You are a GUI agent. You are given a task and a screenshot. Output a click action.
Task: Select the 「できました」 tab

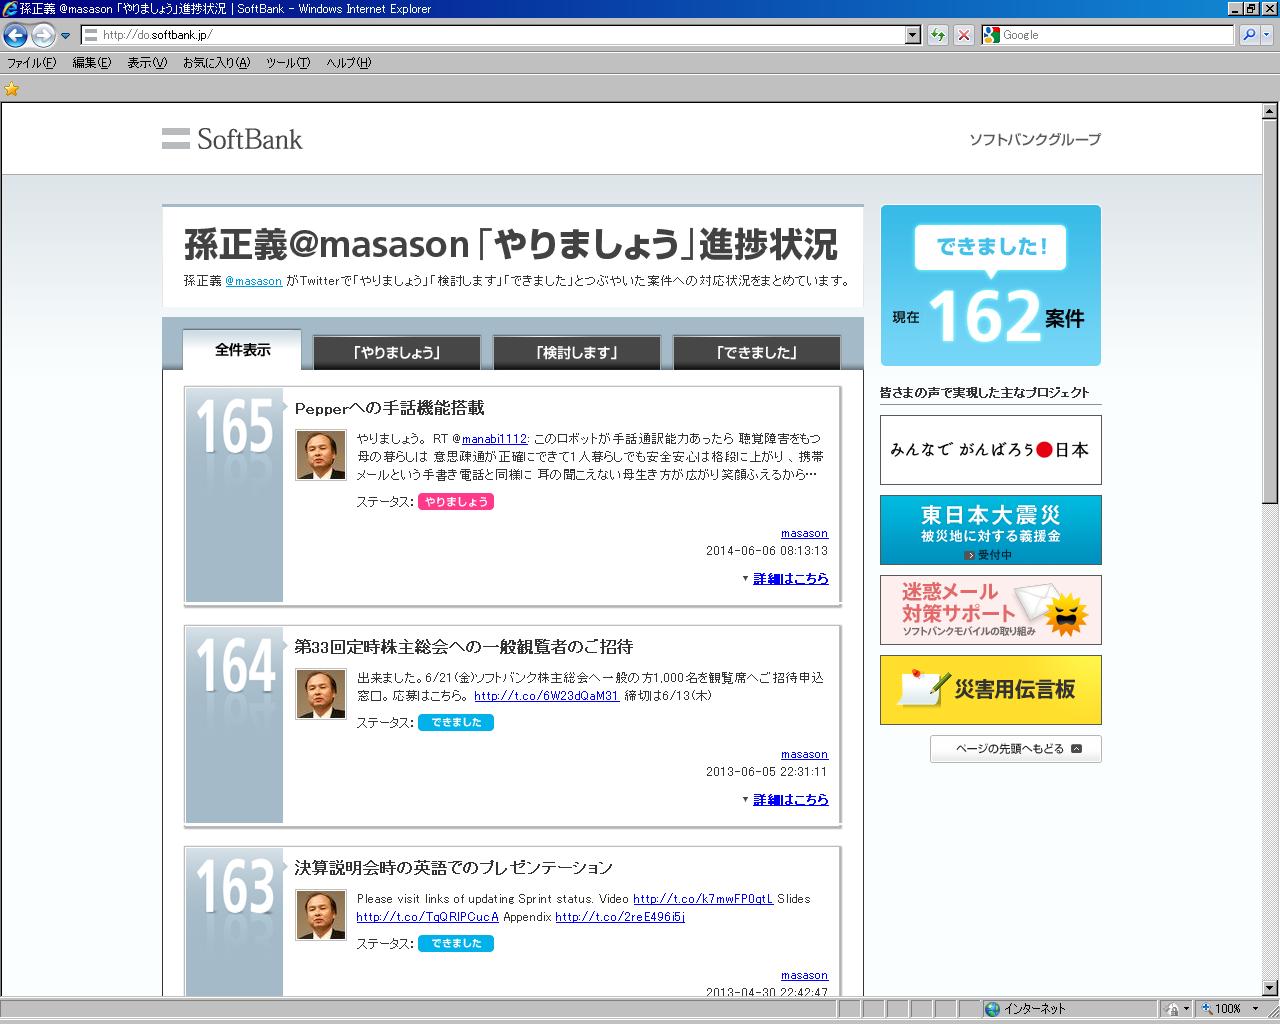(757, 352)
